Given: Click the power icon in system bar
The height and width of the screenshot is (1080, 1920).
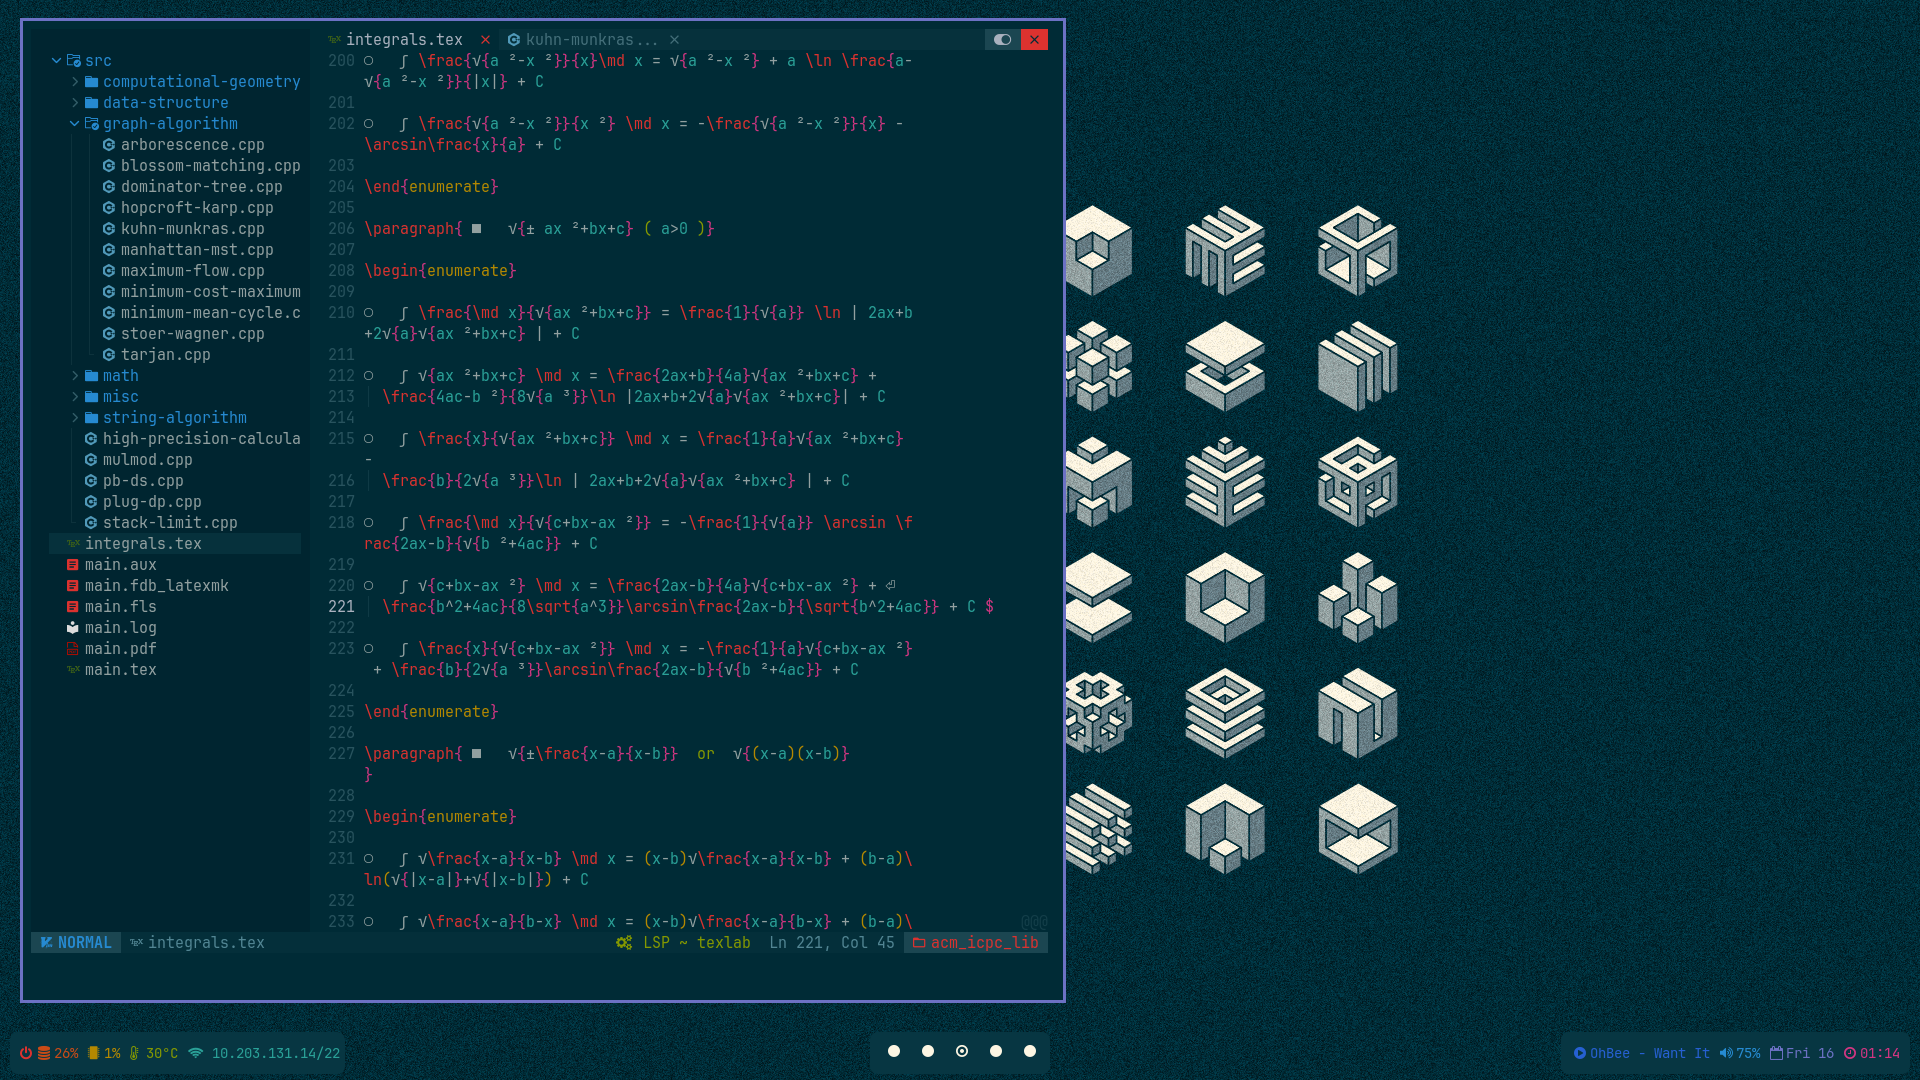Looking at the screenshot, I should (x=26, y=1053).
